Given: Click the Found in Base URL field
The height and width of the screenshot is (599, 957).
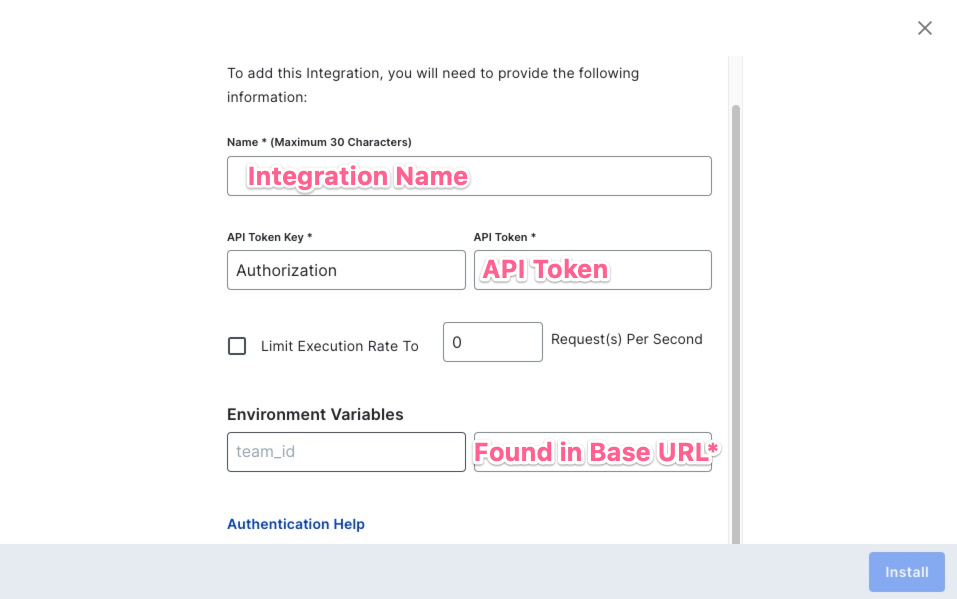Looking at the screenshot, I should 592,452.
